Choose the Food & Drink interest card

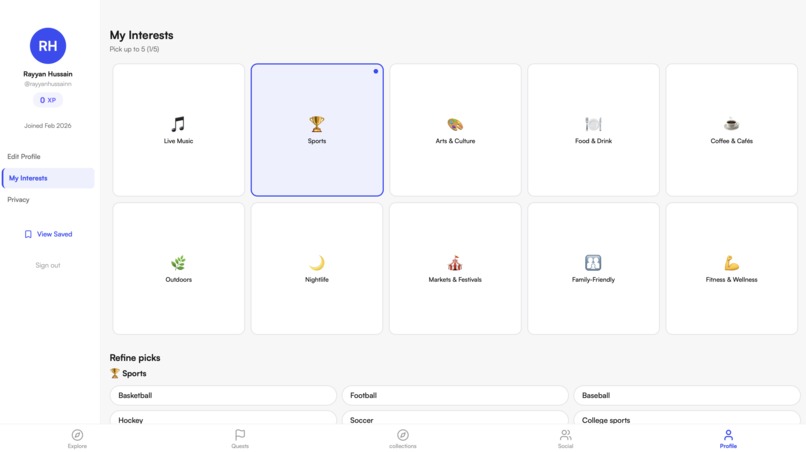click(x=593, y=130)
